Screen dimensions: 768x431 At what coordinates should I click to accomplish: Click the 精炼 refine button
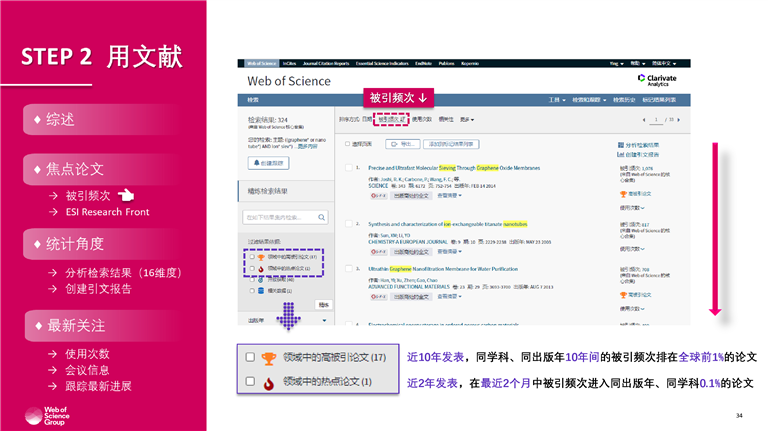pyautogui.click(x=323, y=305)
